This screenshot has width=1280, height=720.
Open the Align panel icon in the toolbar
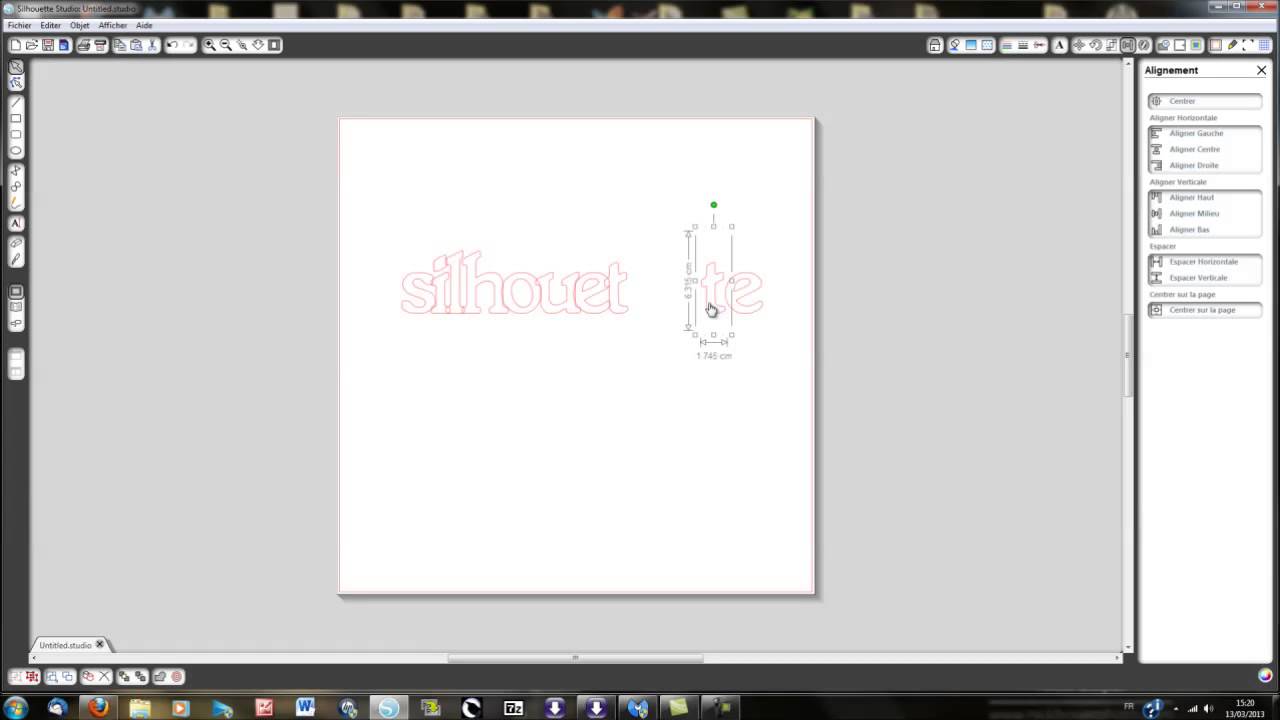click(x=1128, y=45)
